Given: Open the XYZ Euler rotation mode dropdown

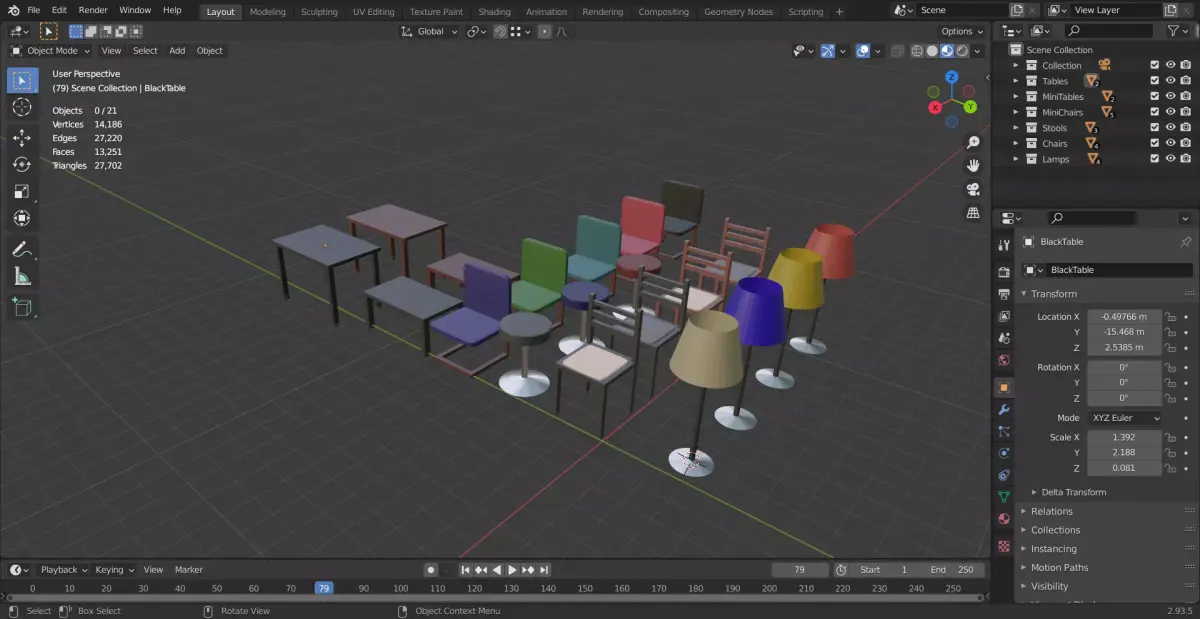Looking at the screenshot, I should click(x=1125, y=418).
